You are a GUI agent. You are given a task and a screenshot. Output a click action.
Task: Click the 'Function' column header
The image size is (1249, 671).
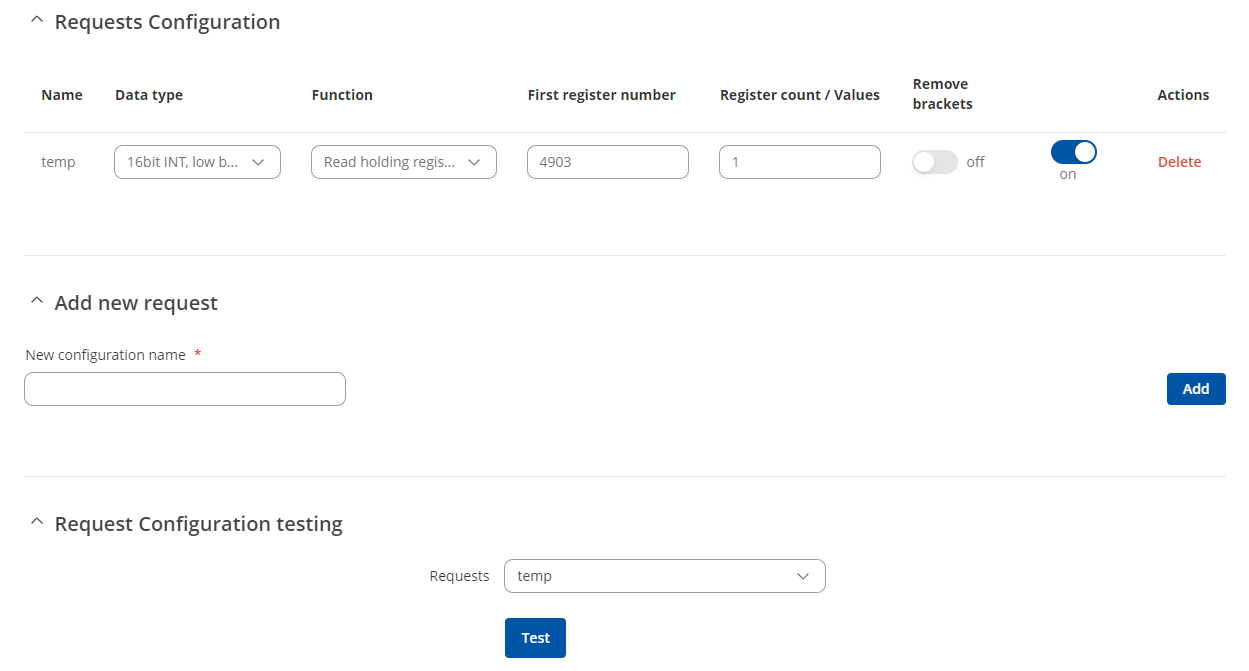[342, 95]
